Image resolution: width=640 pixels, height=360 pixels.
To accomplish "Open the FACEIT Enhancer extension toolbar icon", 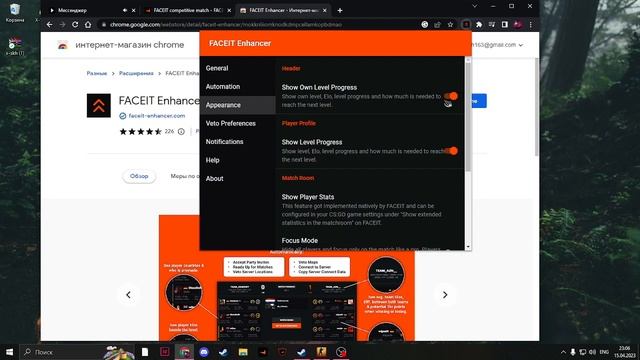I will coord(466,24).
